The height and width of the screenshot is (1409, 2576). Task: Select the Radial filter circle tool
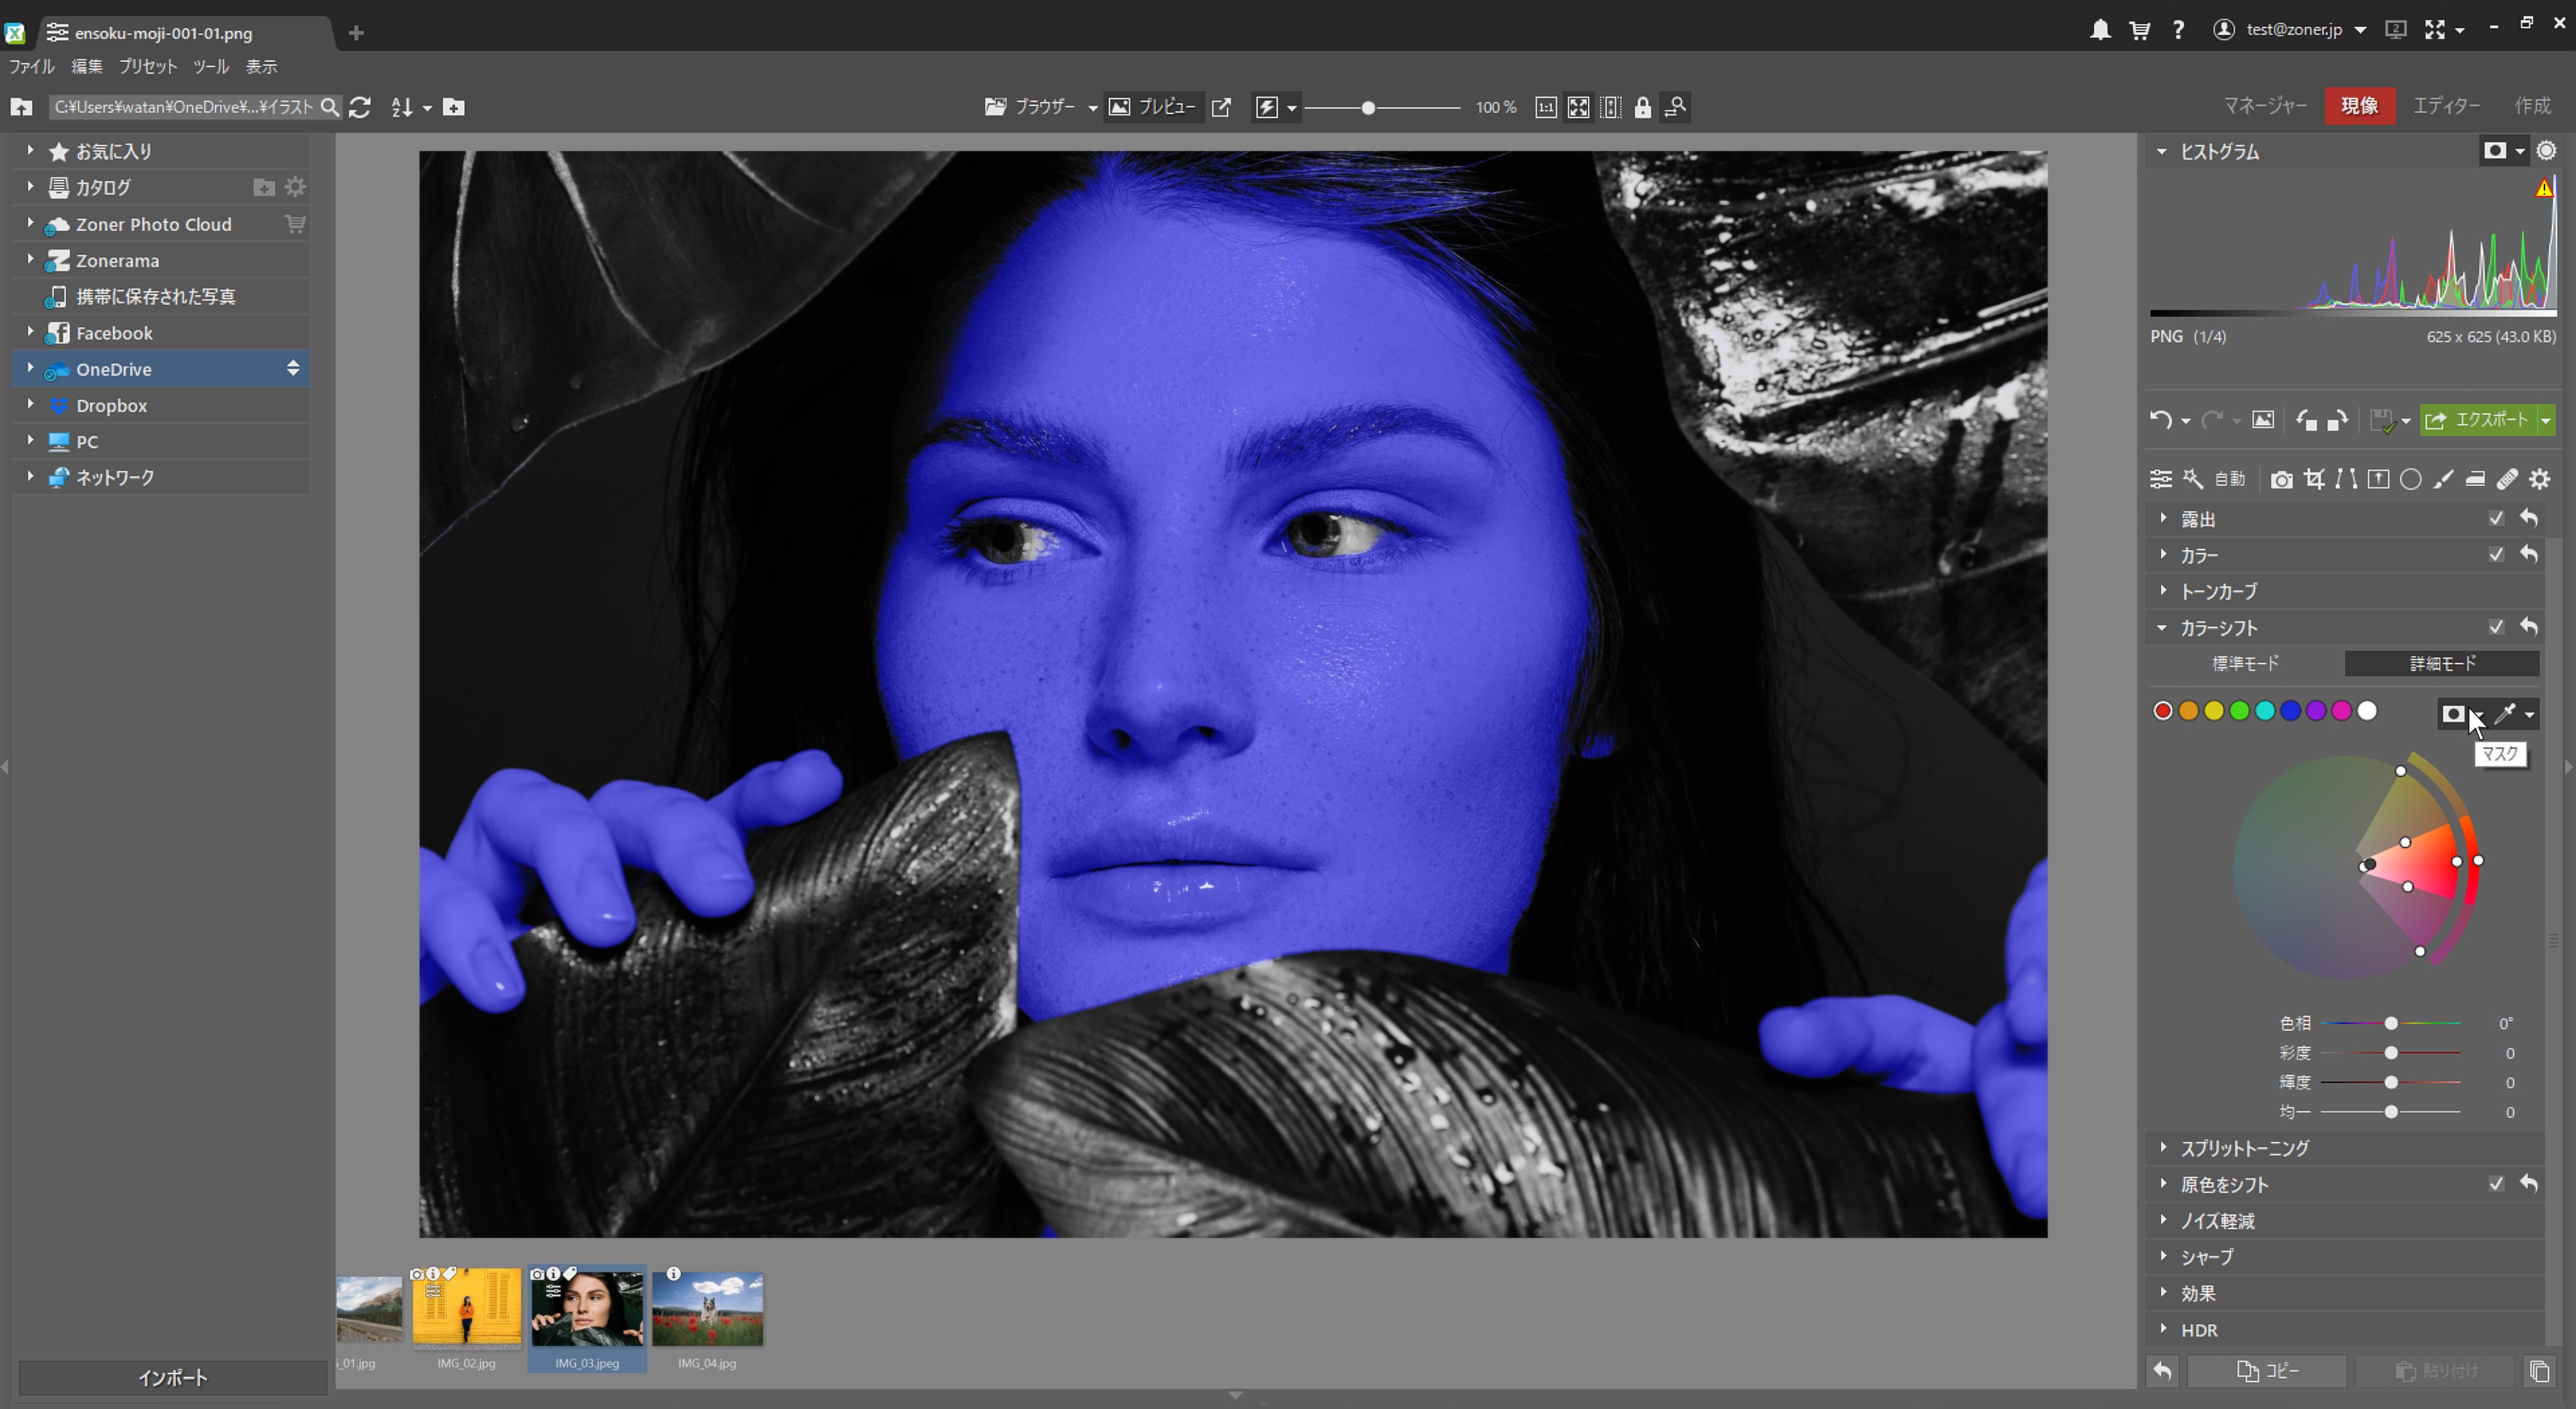(2411, 479)
